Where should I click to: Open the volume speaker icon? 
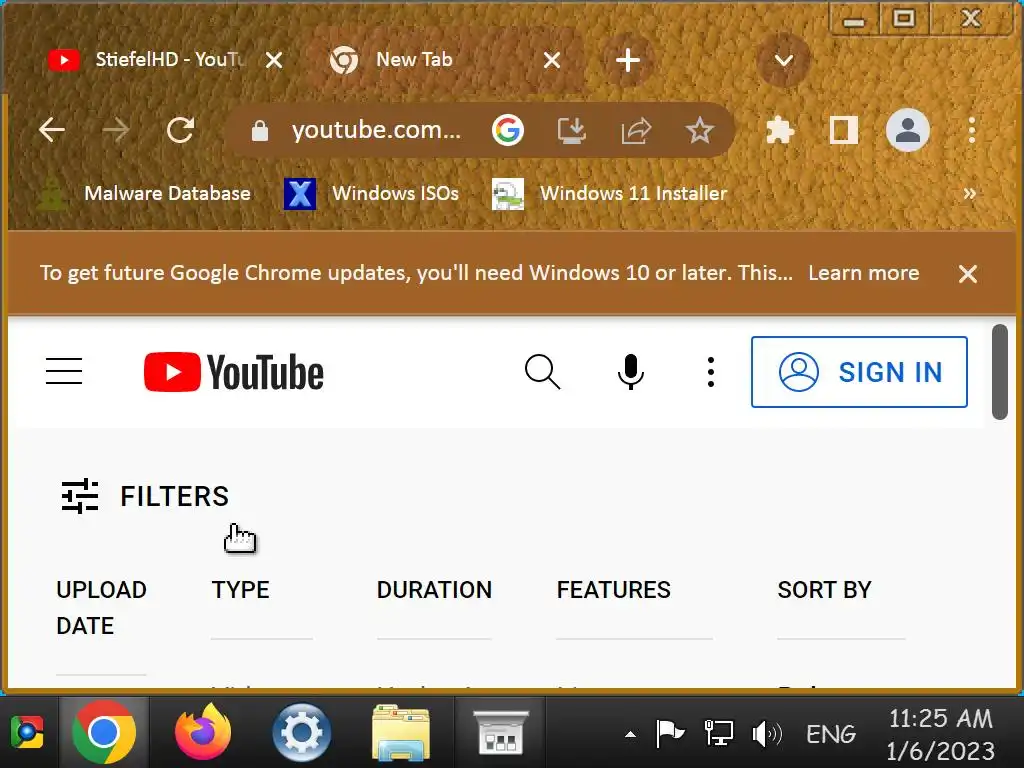[x=767, y=733]
